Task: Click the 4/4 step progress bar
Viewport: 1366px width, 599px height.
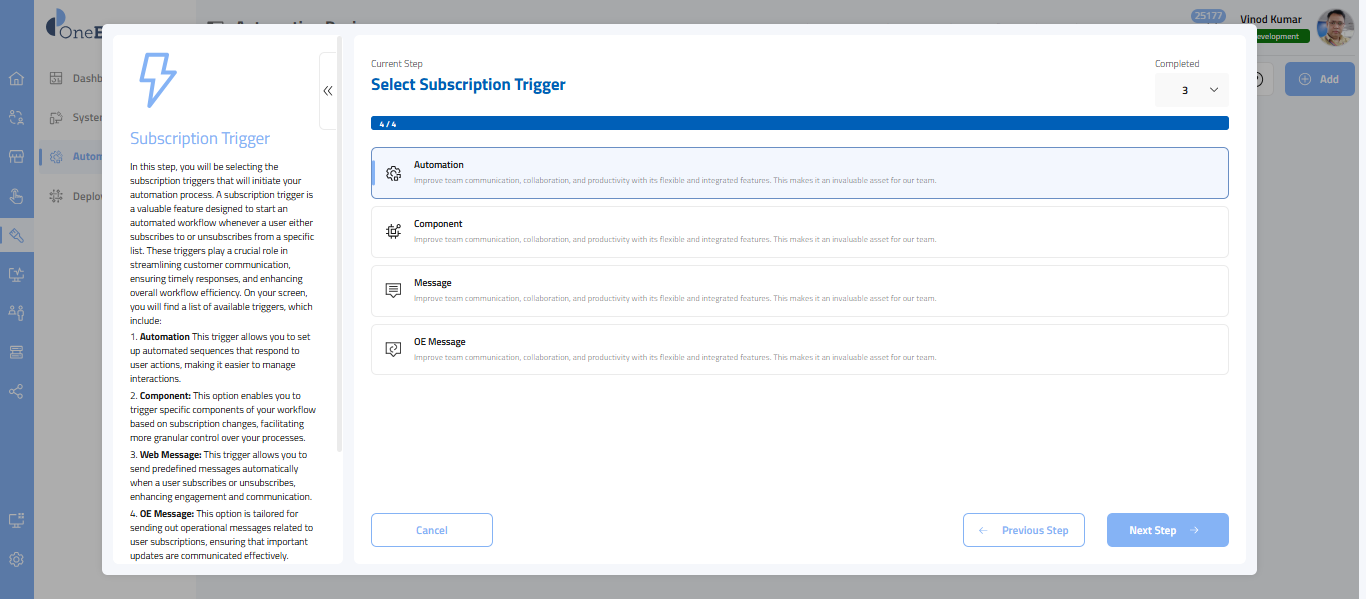Action: click(798, 124)
